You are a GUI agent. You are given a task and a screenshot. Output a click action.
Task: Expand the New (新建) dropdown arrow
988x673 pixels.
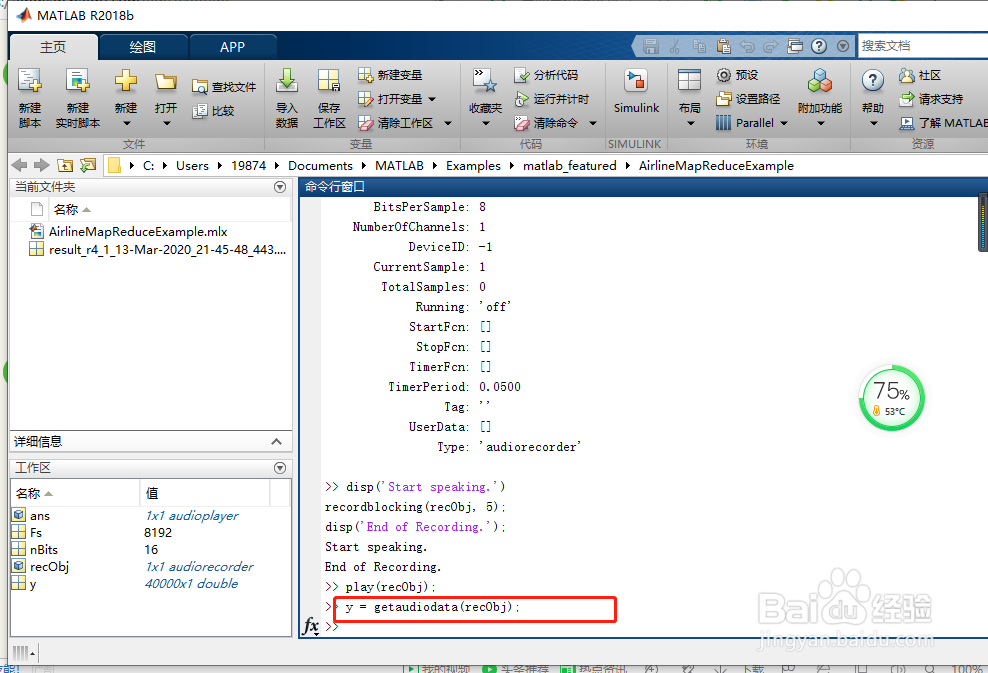[x=126, y=124]
